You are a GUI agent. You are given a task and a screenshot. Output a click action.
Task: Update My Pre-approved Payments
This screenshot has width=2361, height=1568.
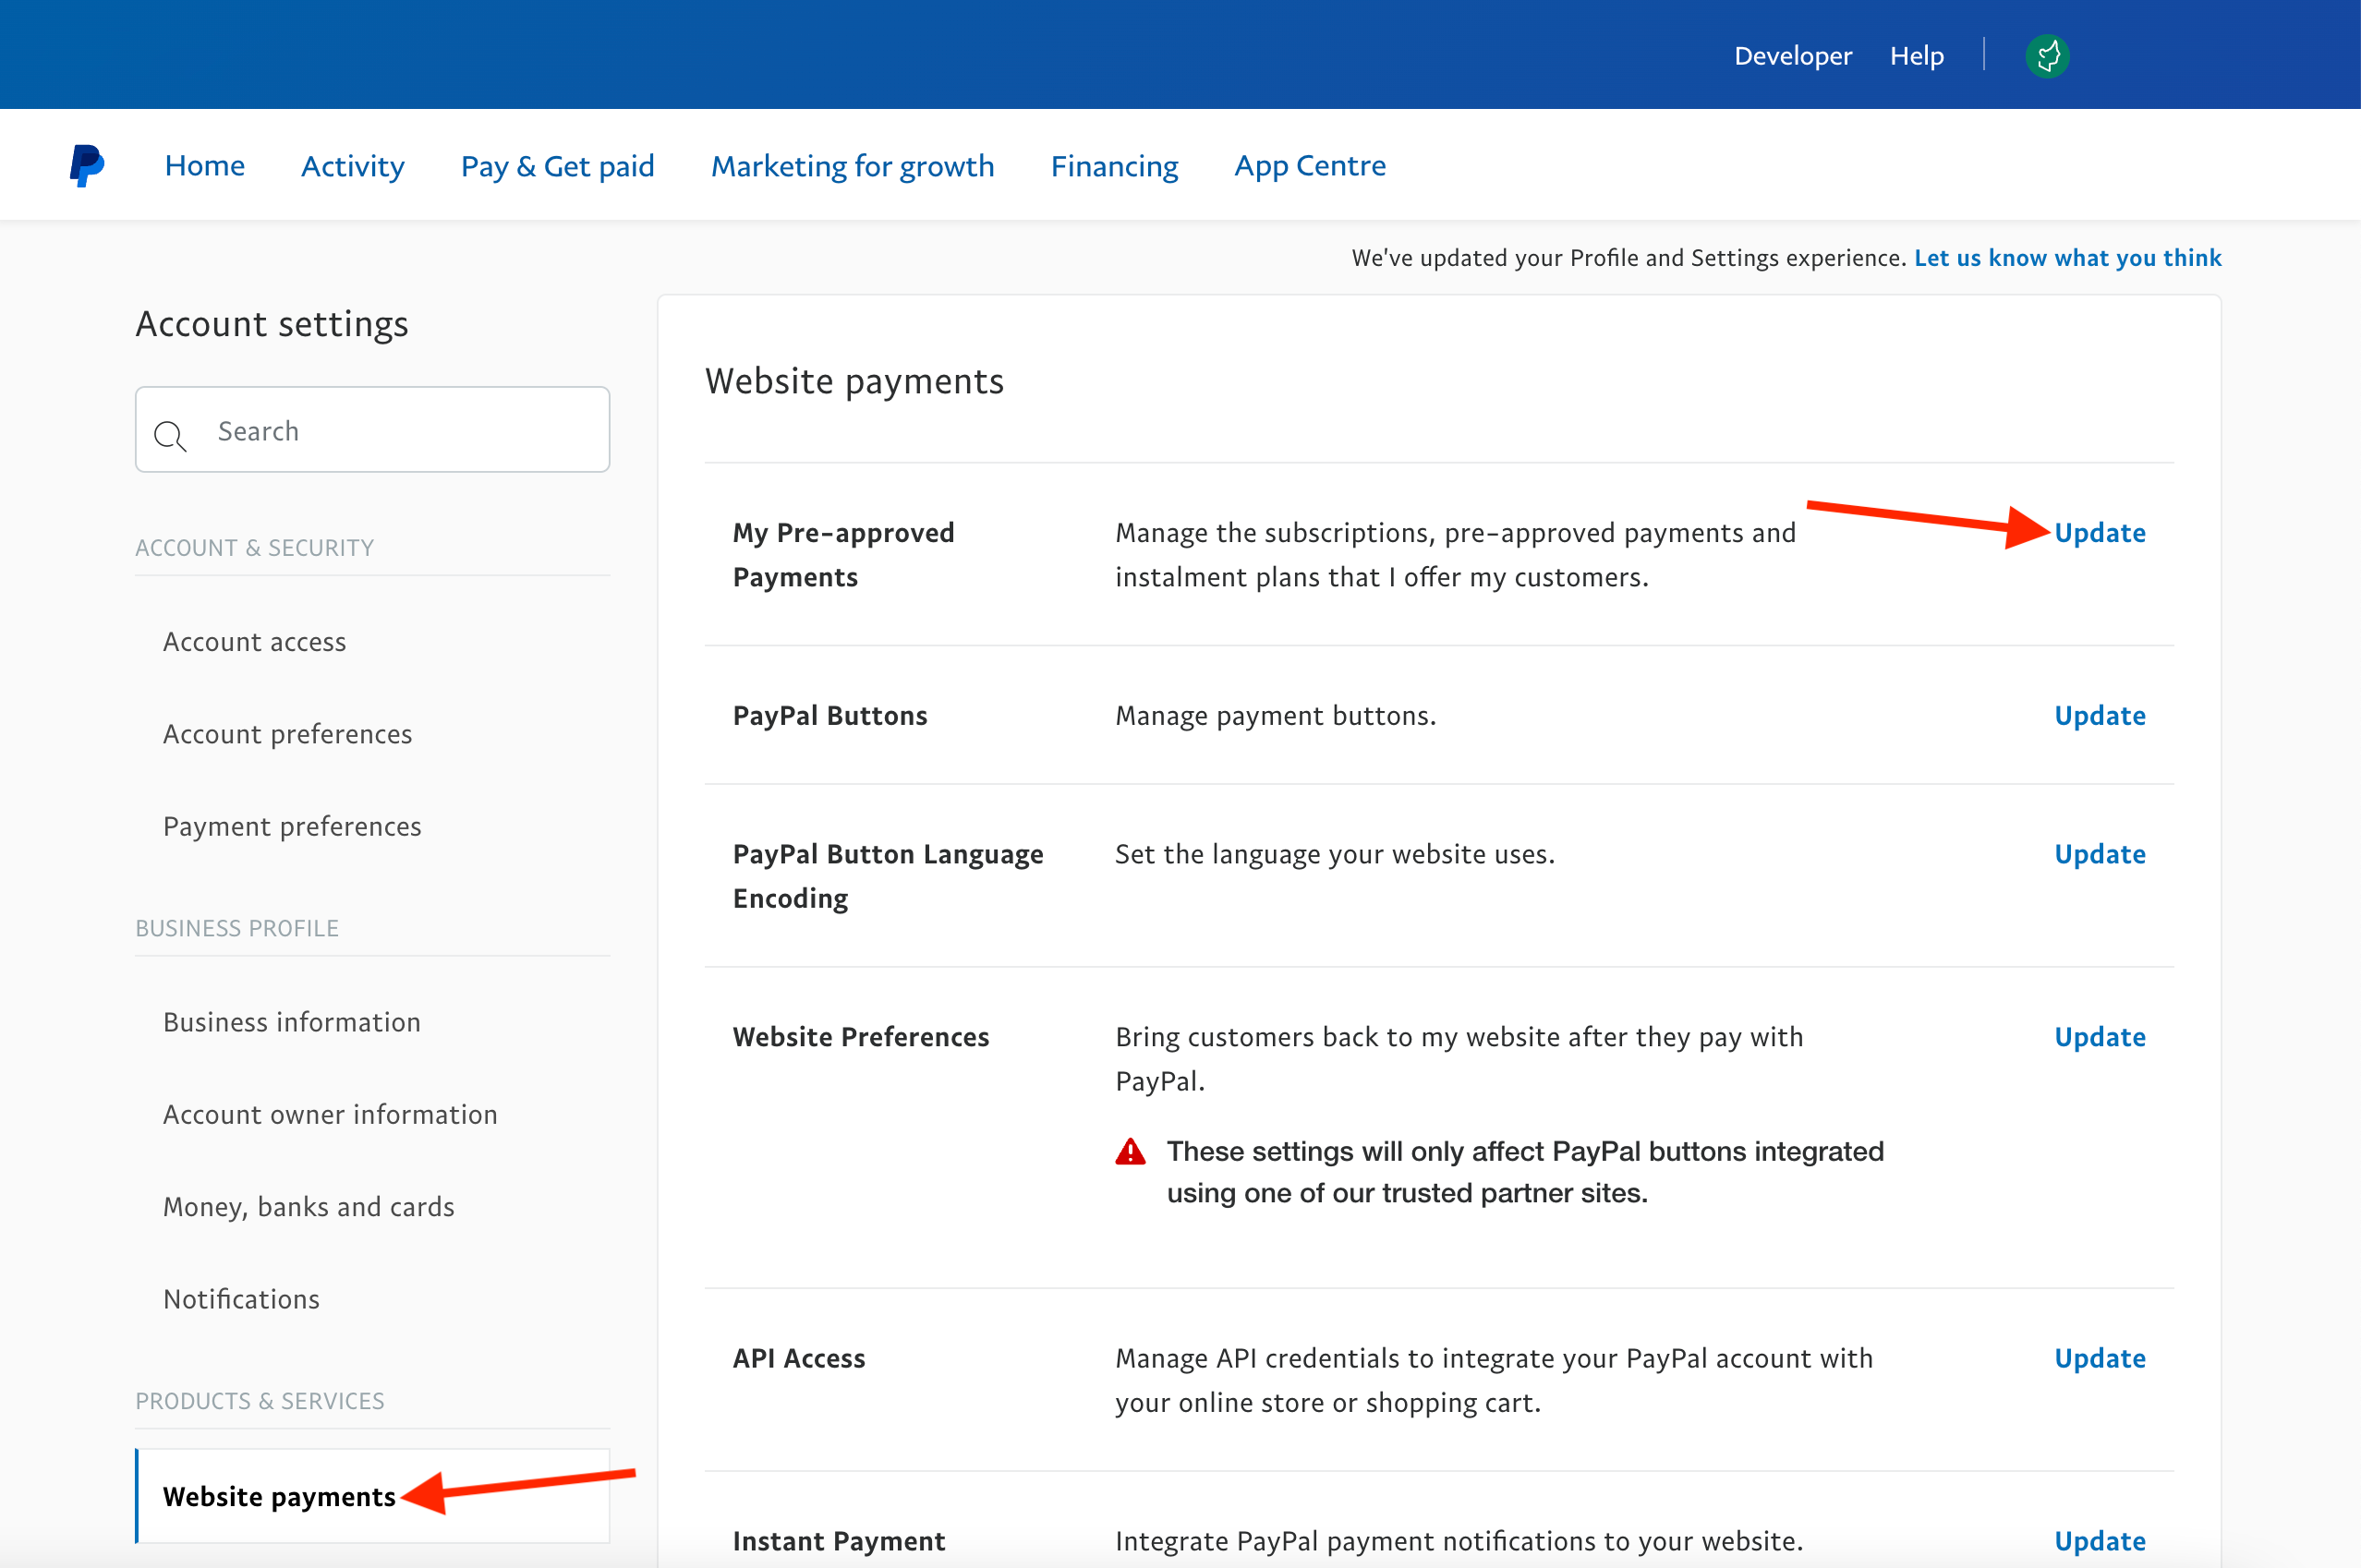coord(2100,533)
